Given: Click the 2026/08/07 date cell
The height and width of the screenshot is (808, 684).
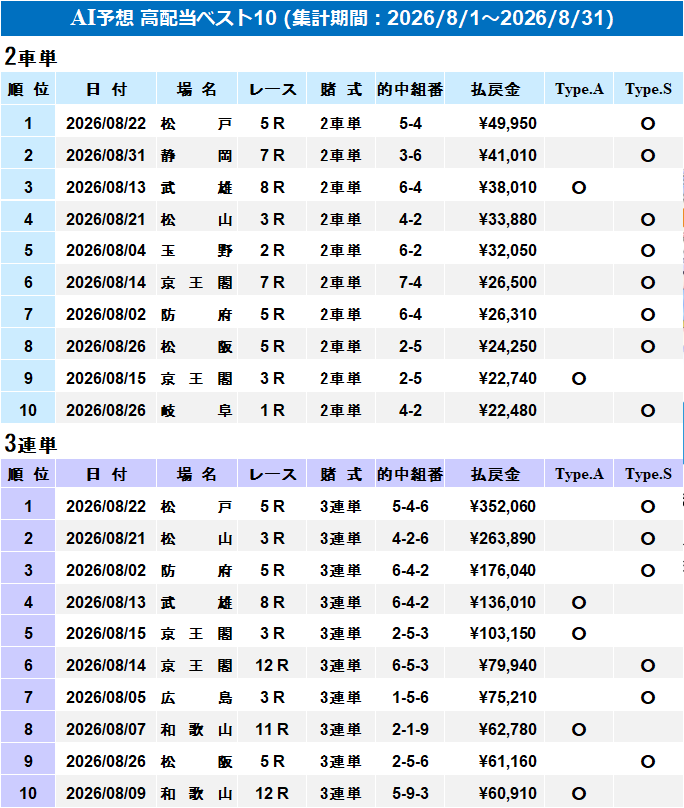Looking at the screenshot, I should point(106,729).
